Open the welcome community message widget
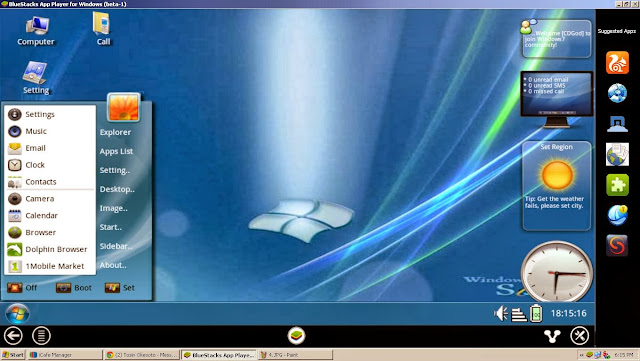Image resolution: width=640 pixels, height=361 pixels. pyautogui.click(x=556, y=38)
